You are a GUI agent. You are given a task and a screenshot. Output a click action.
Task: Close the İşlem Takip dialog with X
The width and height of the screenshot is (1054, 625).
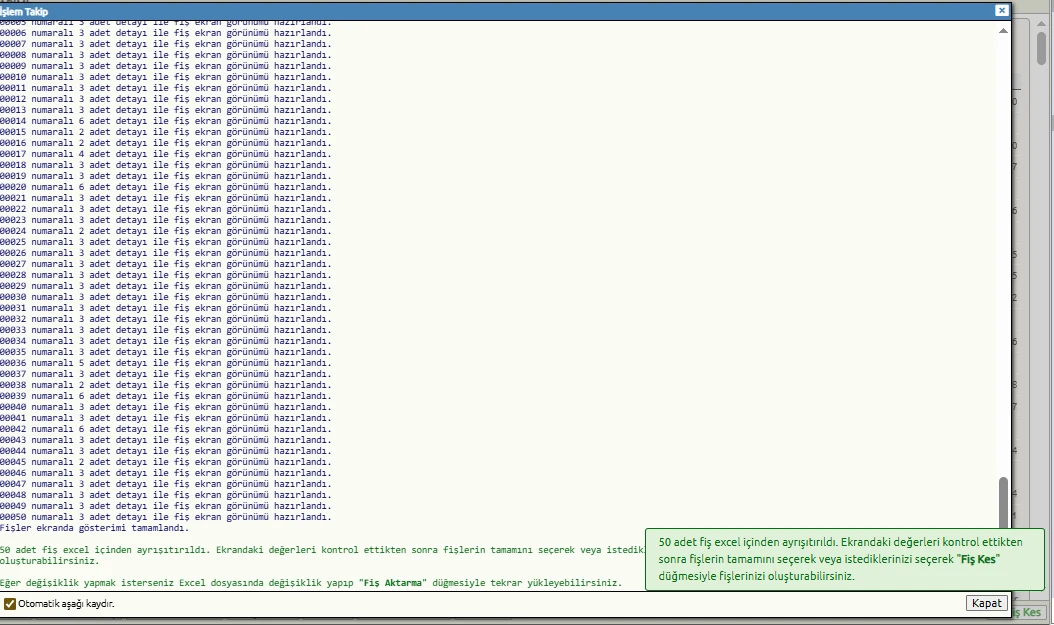coord(1002,10)
